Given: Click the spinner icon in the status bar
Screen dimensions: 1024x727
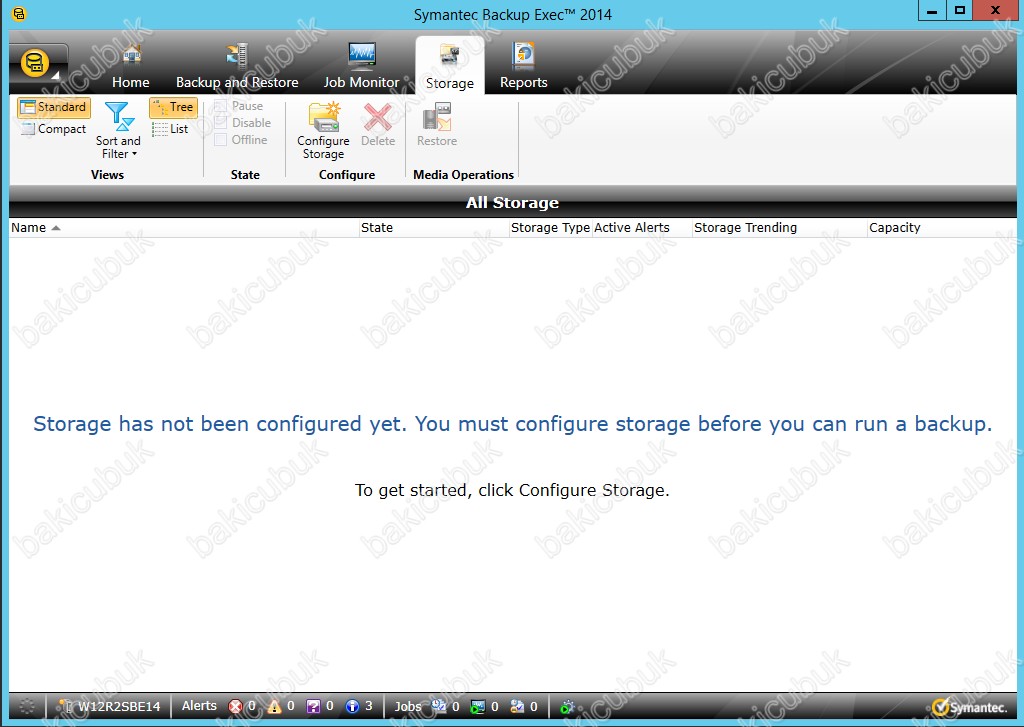Looking at the screenshot, I should click(27, 706).
